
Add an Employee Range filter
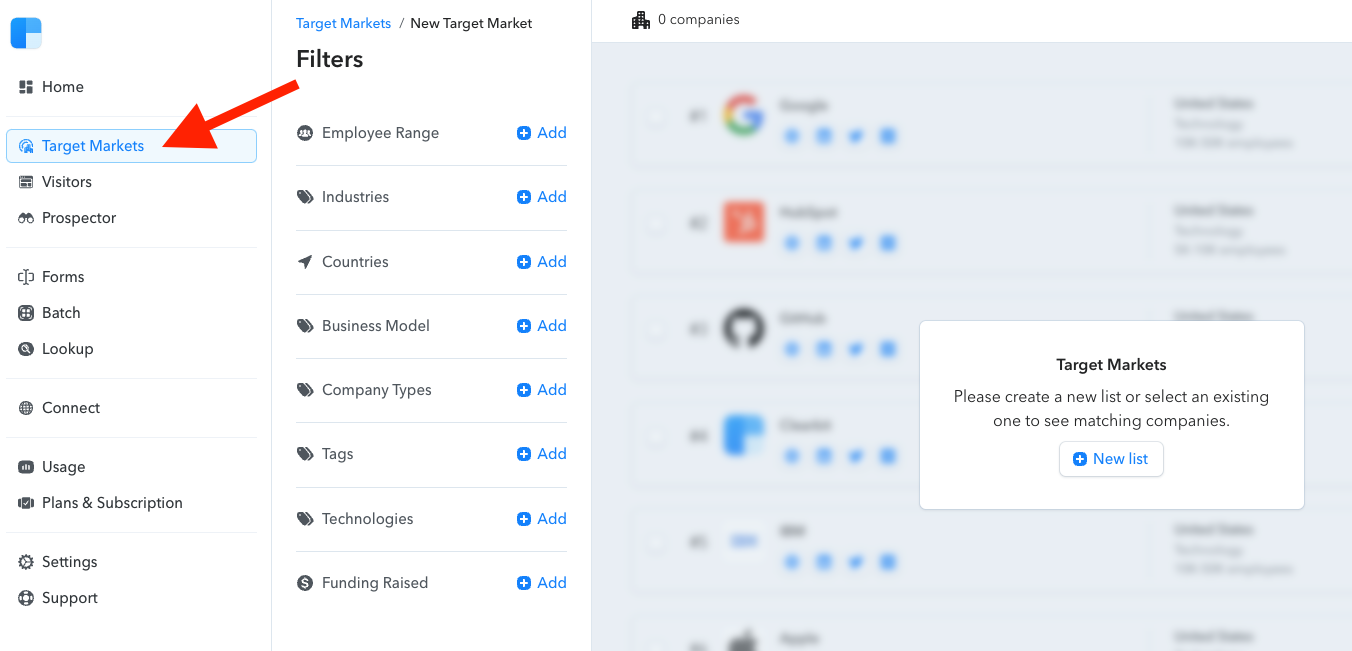point(542,133)
